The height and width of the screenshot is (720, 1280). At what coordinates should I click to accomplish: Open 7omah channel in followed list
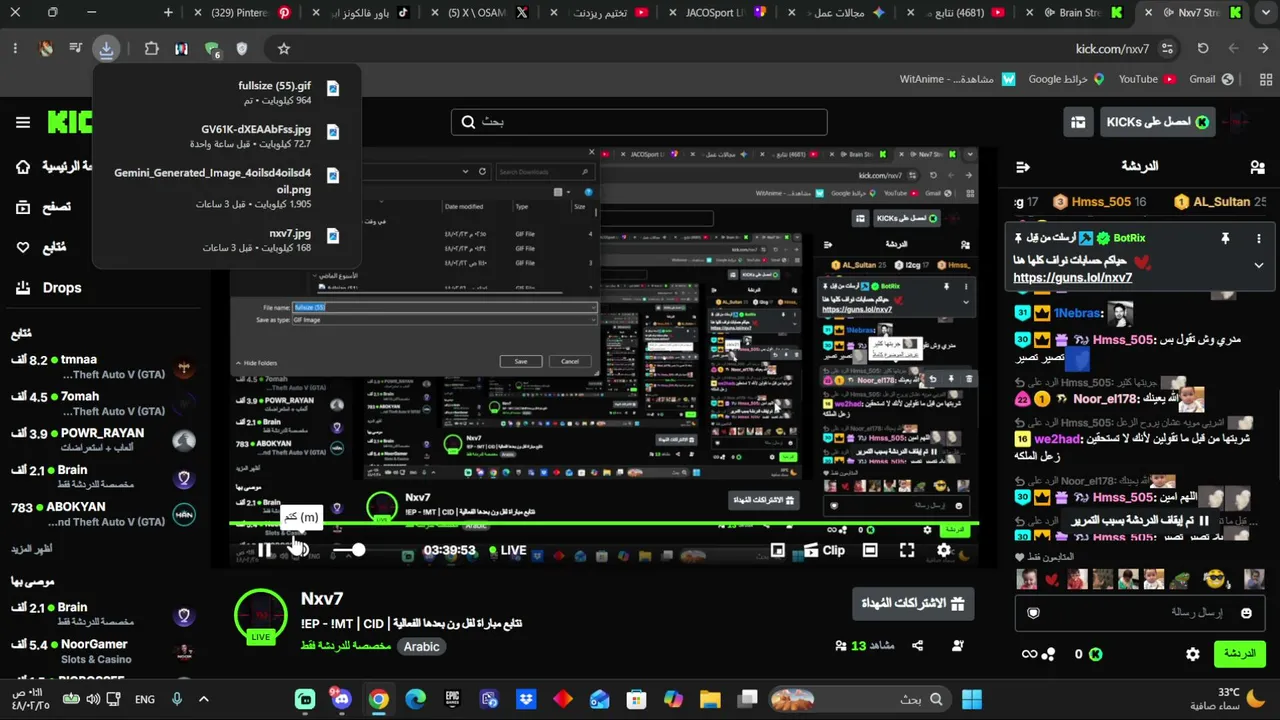[x=103, y=404]
